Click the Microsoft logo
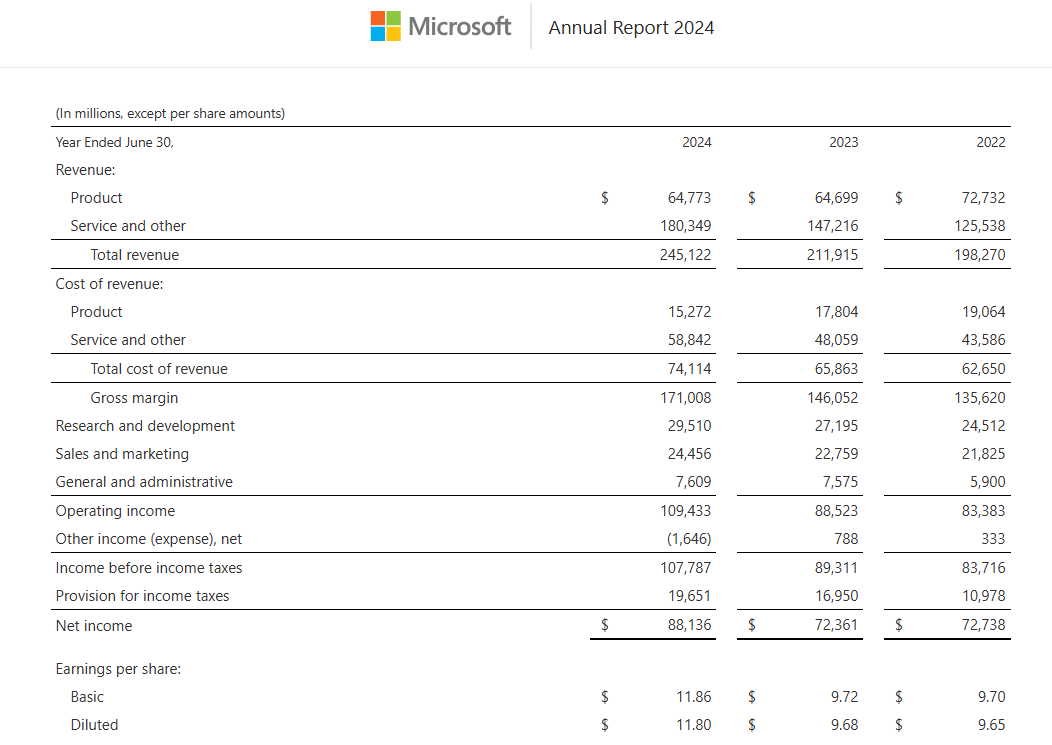The height and width of the screenshot is (745, 1052). [441, 26]
